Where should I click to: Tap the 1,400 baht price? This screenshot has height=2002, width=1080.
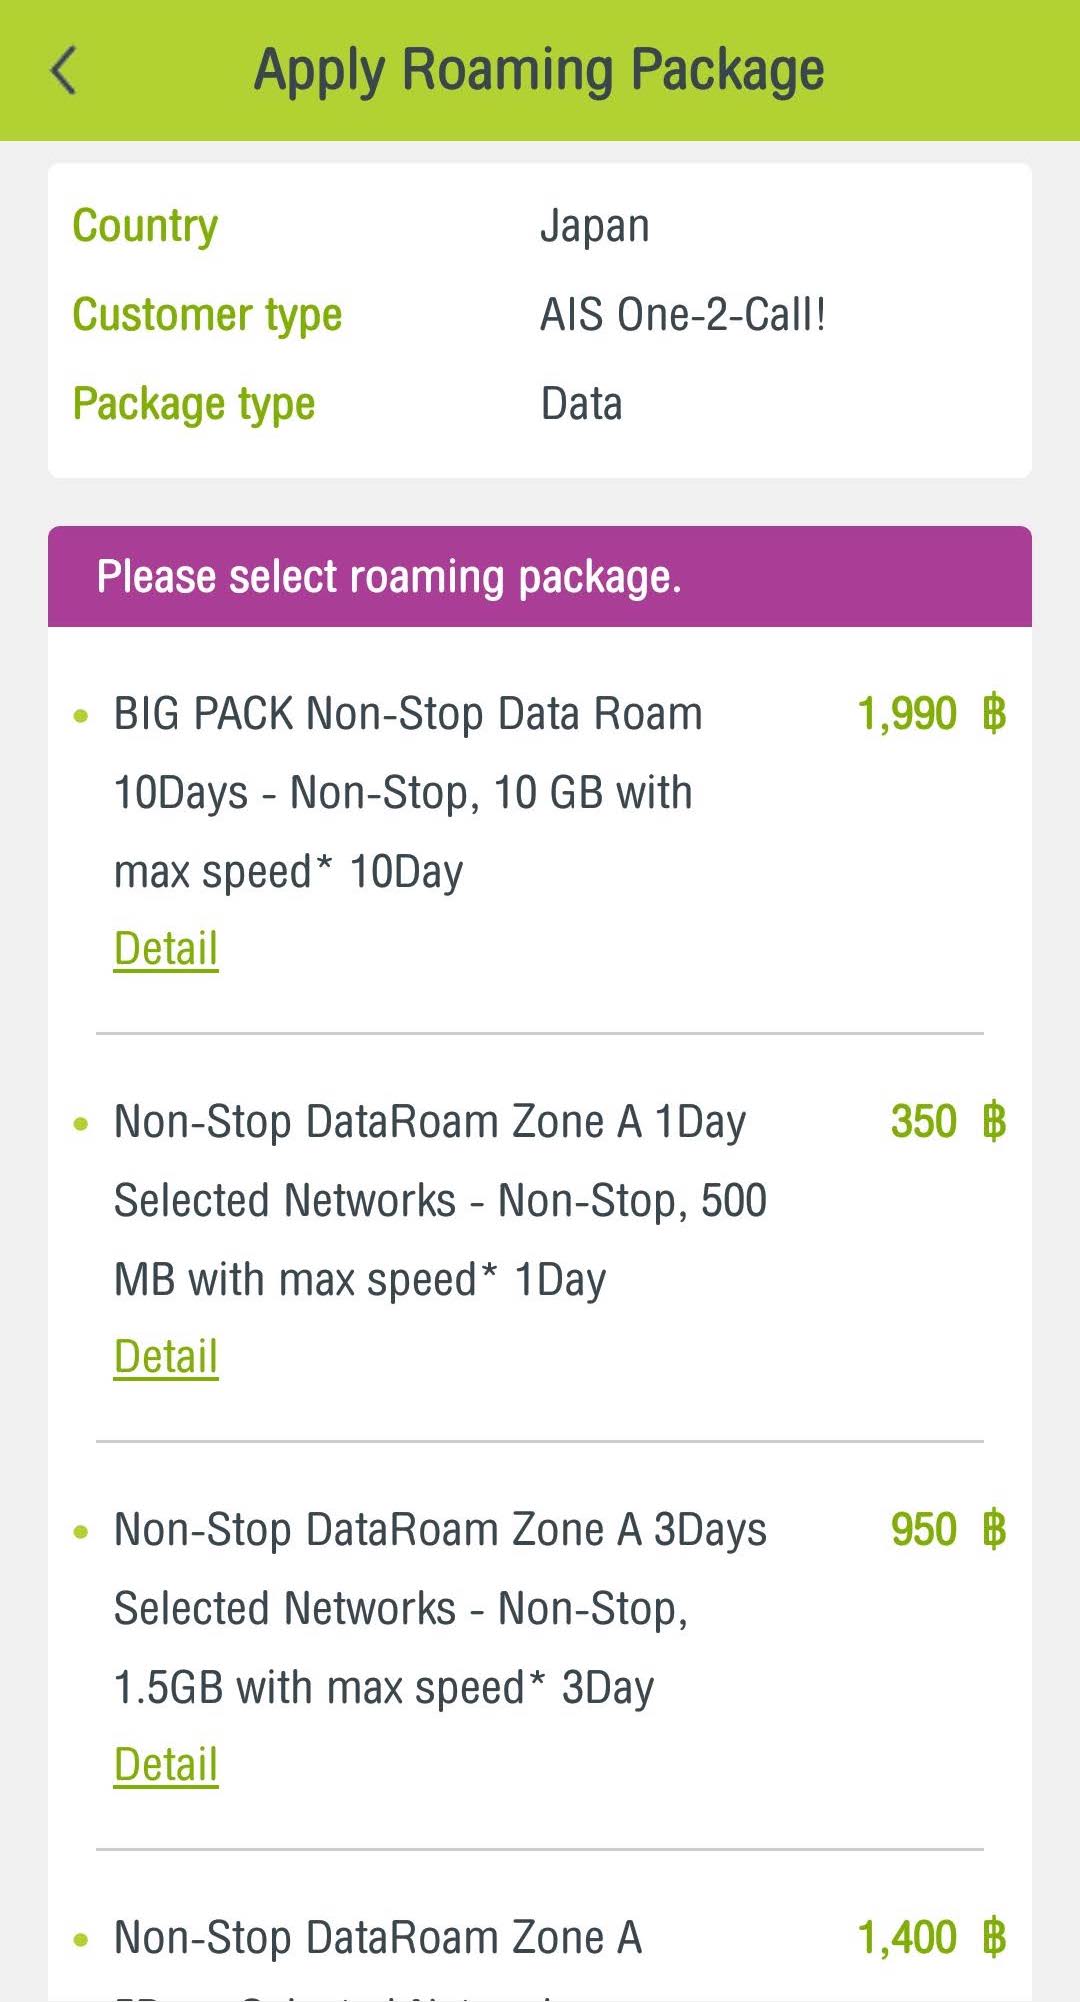point(931,1938)
